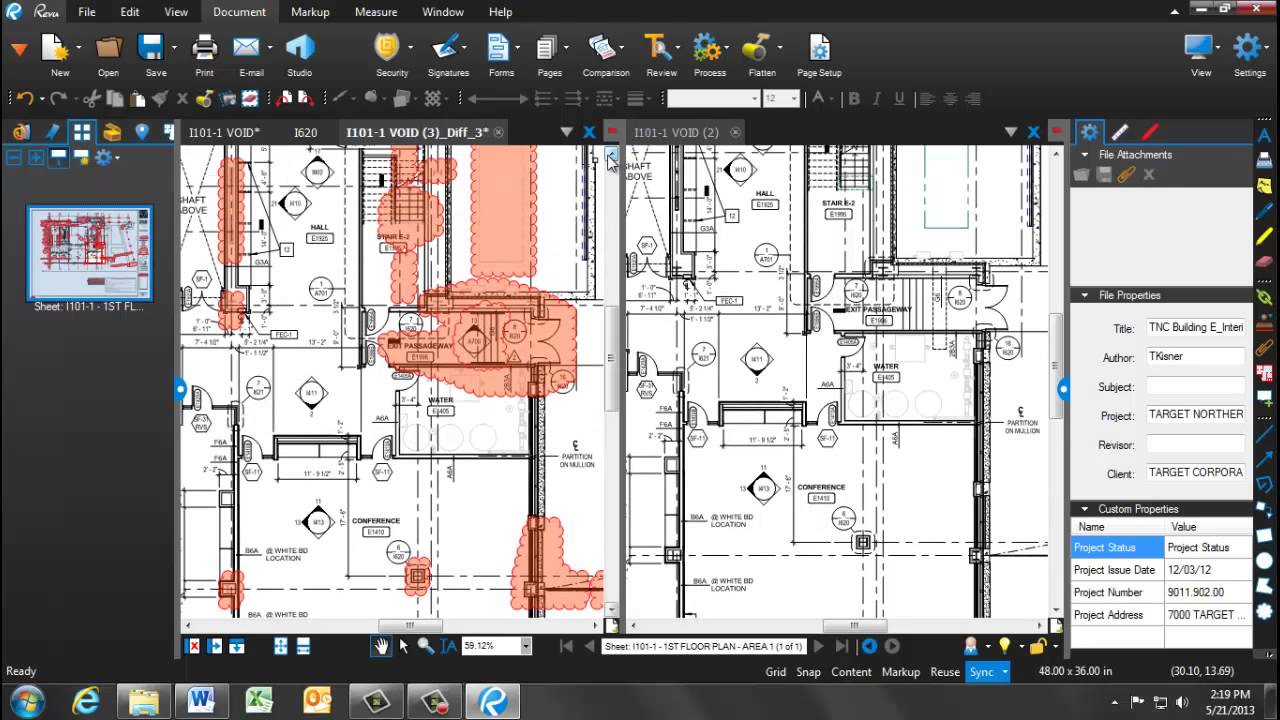Open Microsoft Word from the taskbar
This screenshot has height=720, width=1280.
tap(202, 699)
